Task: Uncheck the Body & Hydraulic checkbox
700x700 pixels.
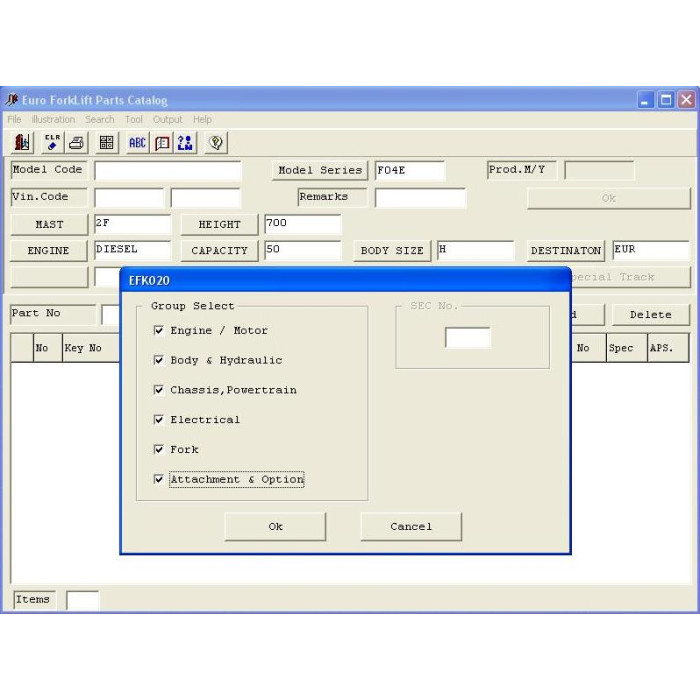Action: [x=158, y=360]
